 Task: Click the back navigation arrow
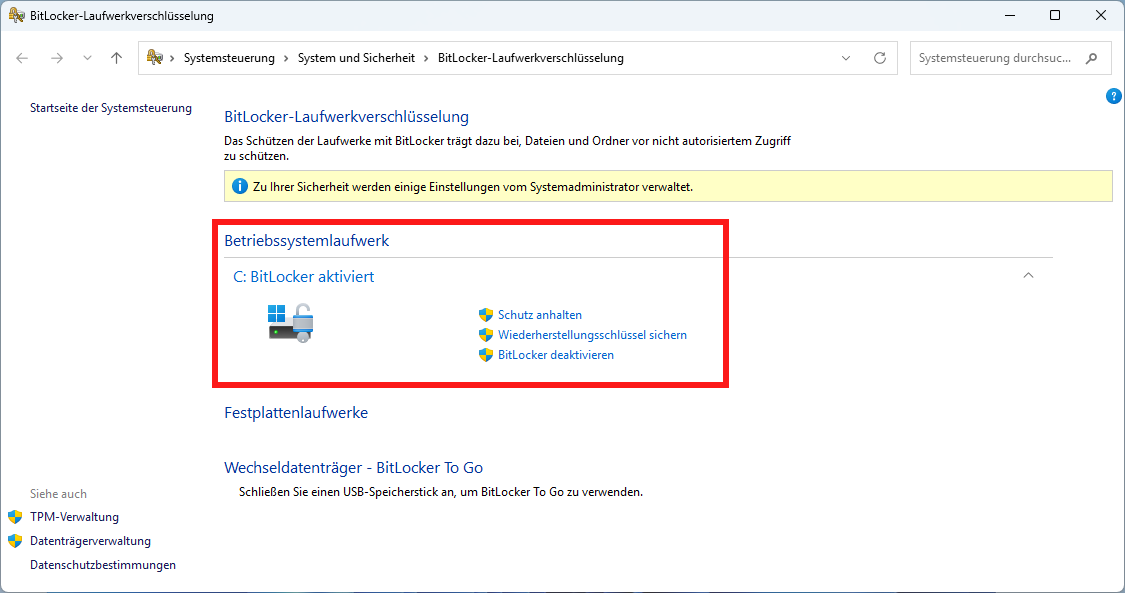(22, 58)
